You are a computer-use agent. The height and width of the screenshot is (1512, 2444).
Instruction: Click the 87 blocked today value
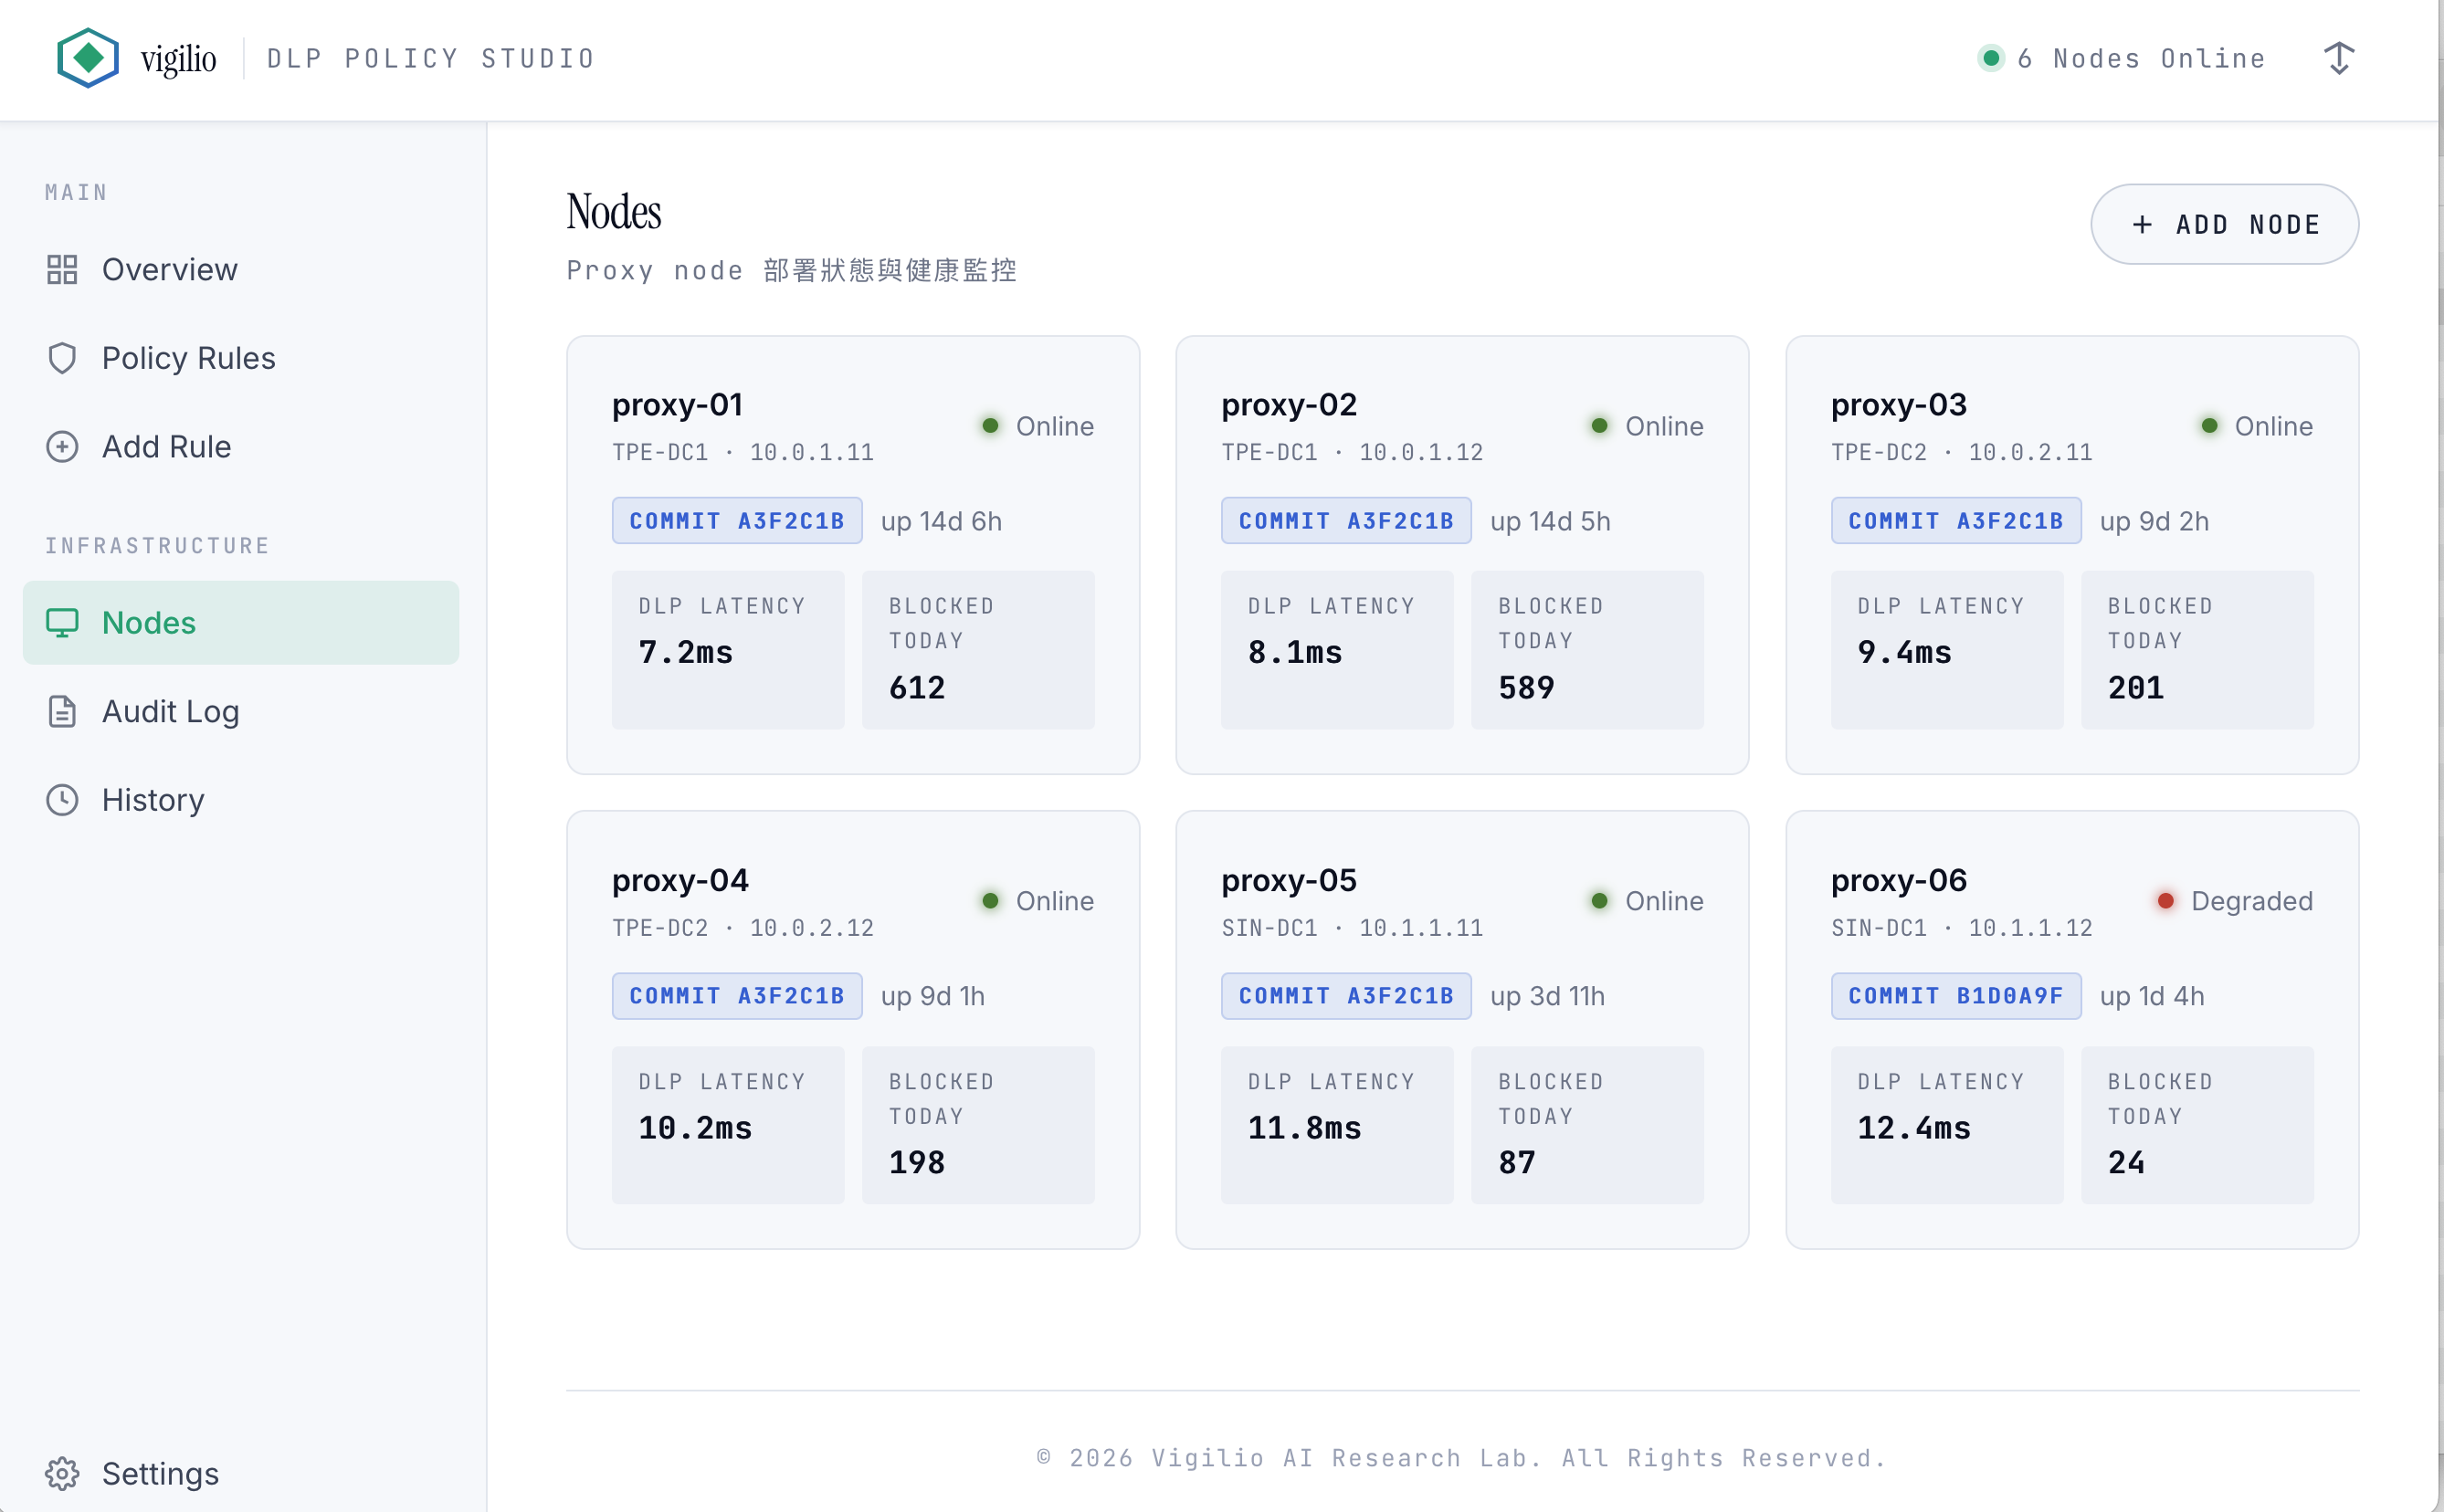pos(1517,1163)
